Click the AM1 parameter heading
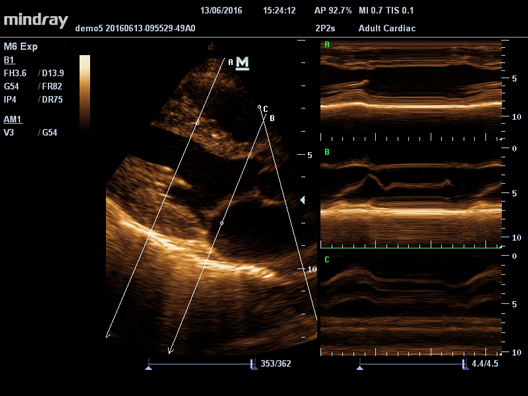528x396 pixels. tap(13, 120)
